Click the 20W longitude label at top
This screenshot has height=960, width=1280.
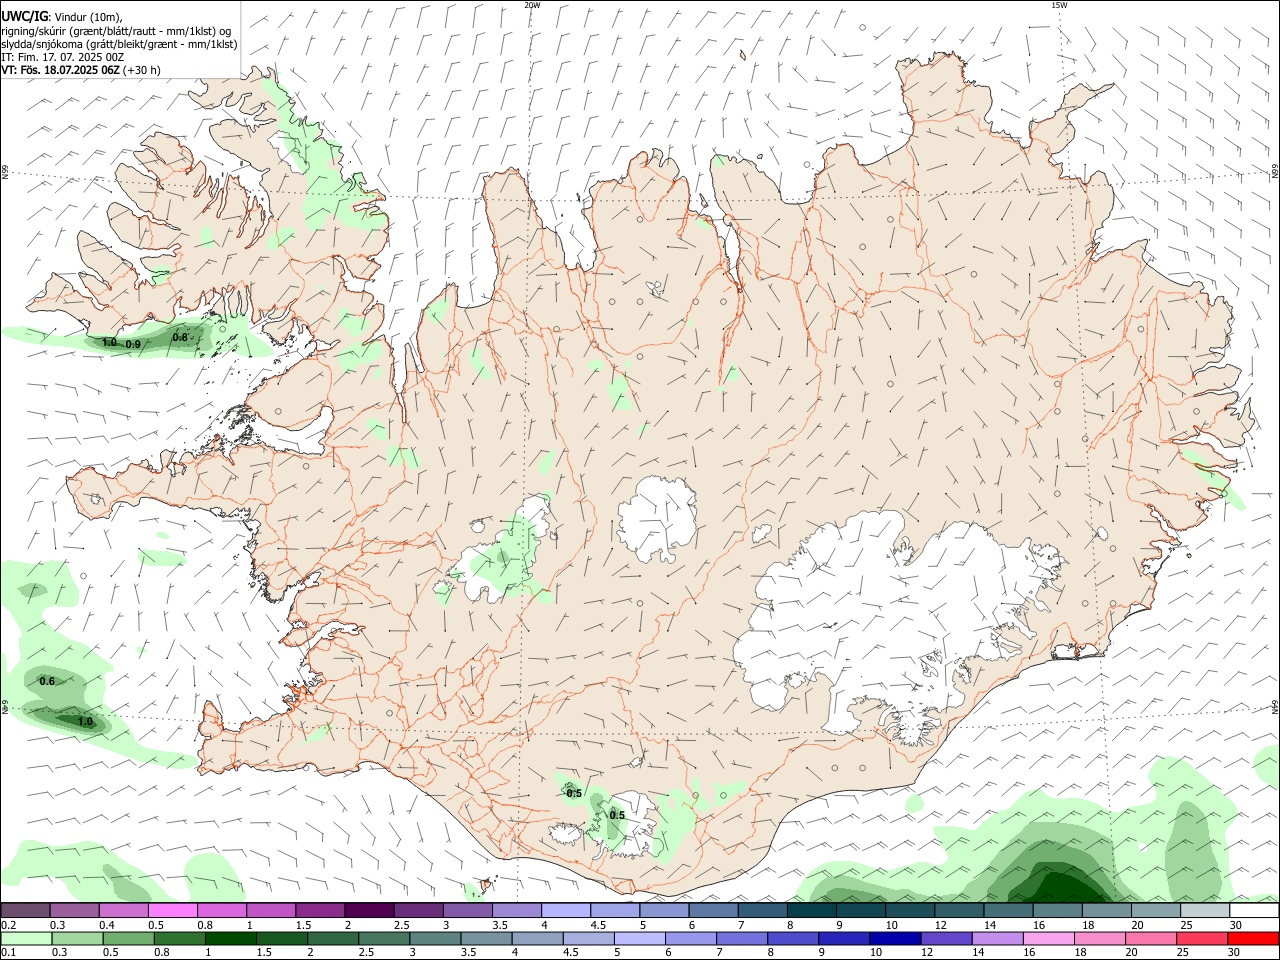coord(533,5)
